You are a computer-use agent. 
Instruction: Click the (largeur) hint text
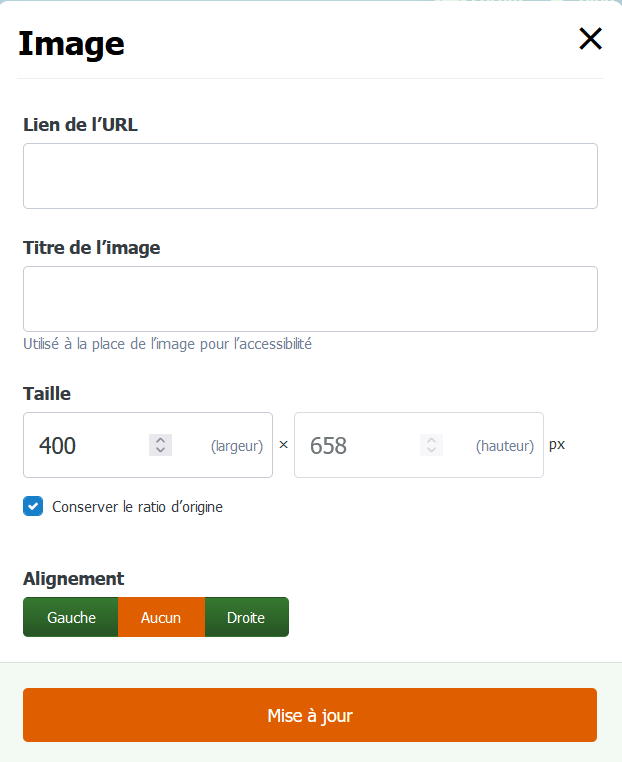237,446
